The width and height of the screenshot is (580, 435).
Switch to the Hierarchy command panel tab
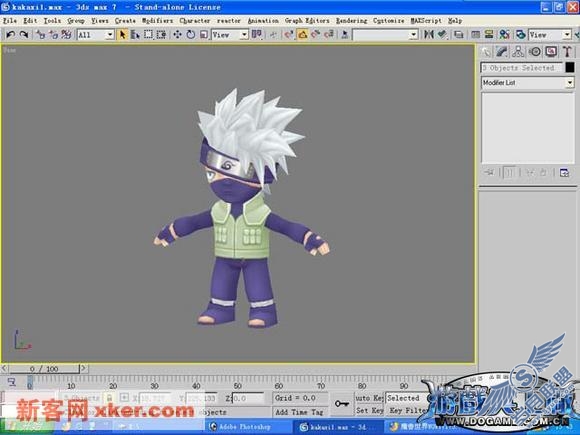518,52
